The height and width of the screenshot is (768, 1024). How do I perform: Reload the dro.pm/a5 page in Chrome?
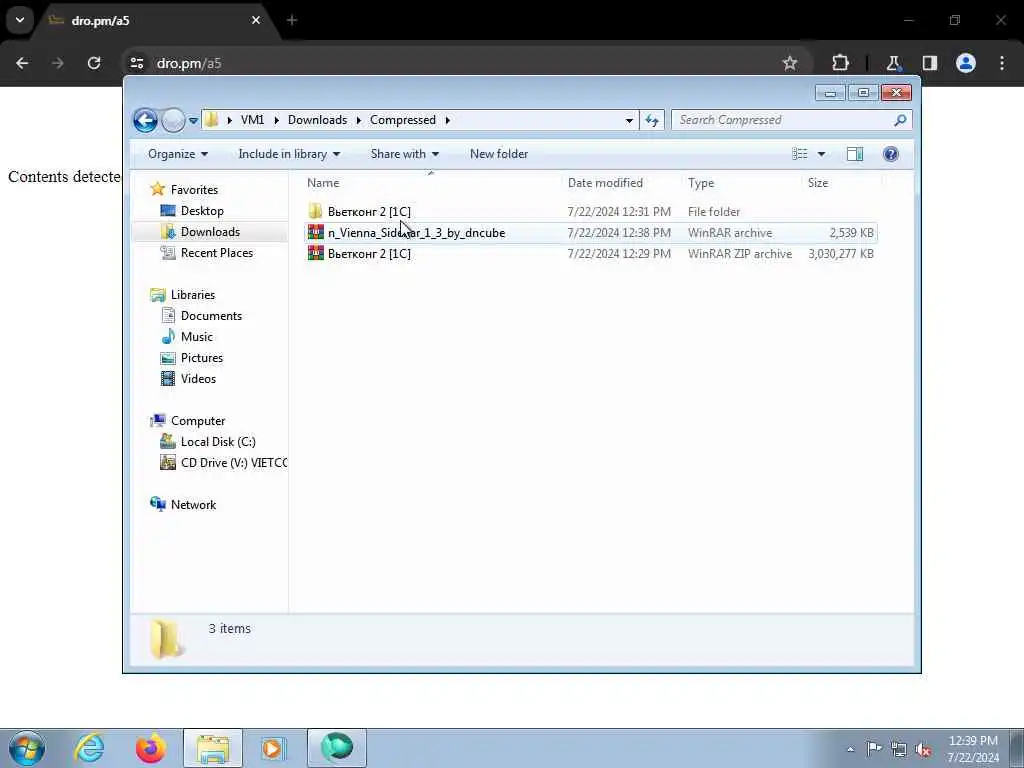[94, 63]
